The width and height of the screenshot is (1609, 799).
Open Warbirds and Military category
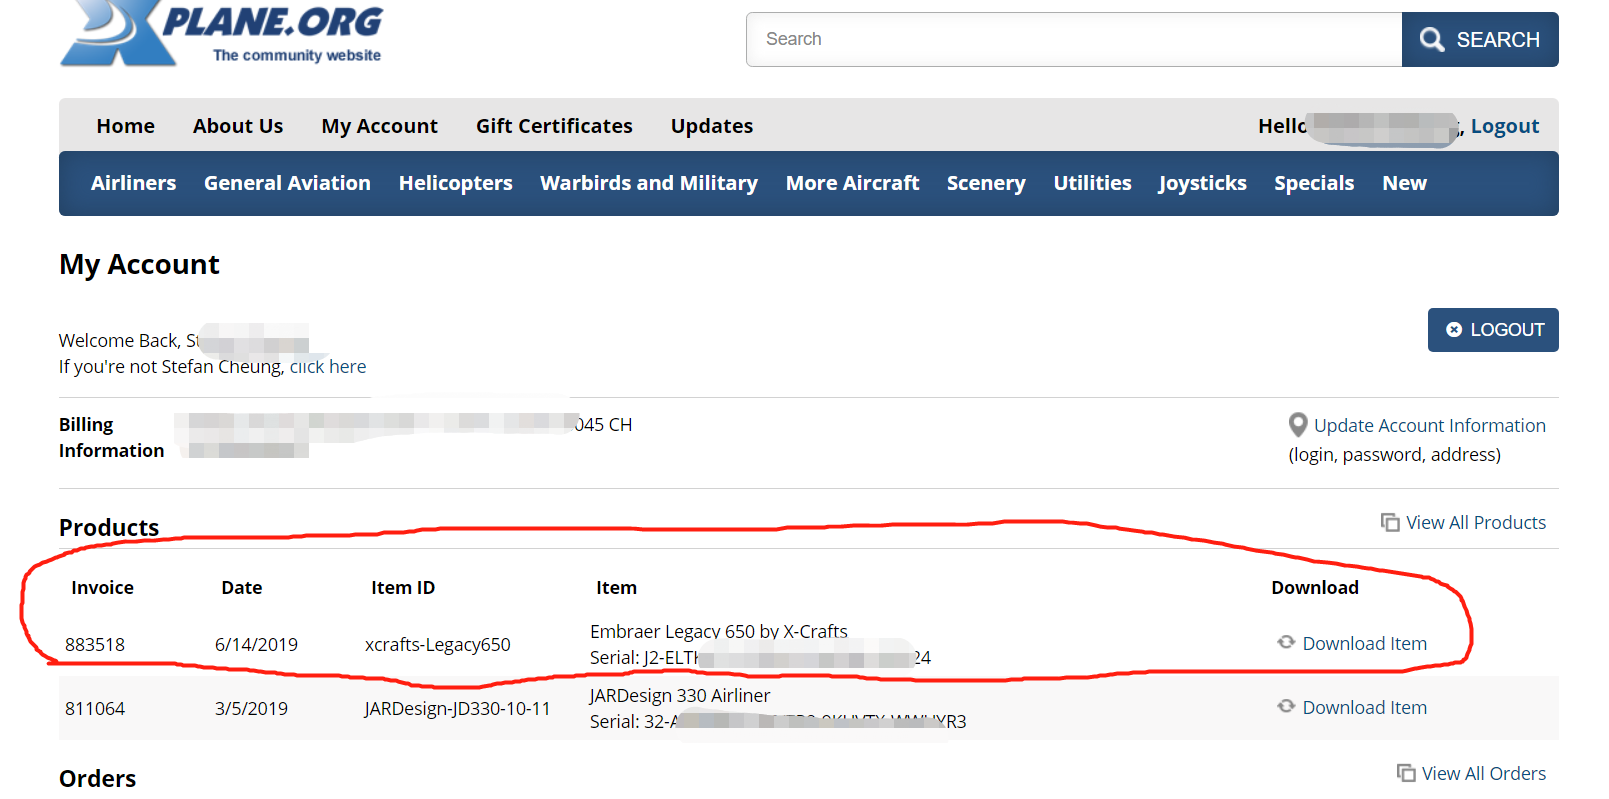[x=649, y=183]
